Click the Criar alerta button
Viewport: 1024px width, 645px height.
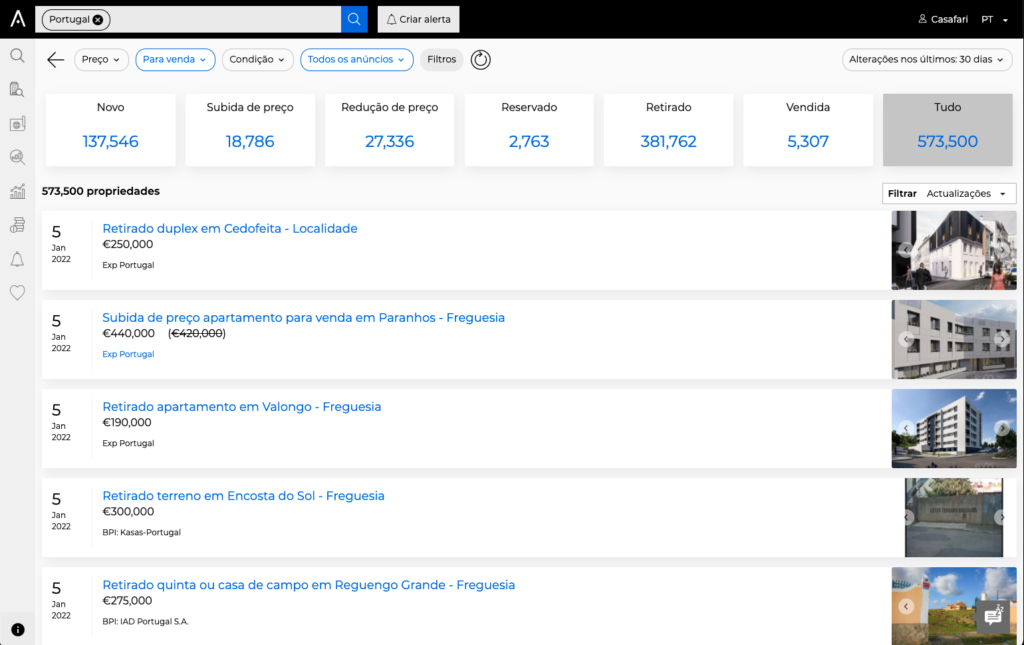tap(419, 19)
